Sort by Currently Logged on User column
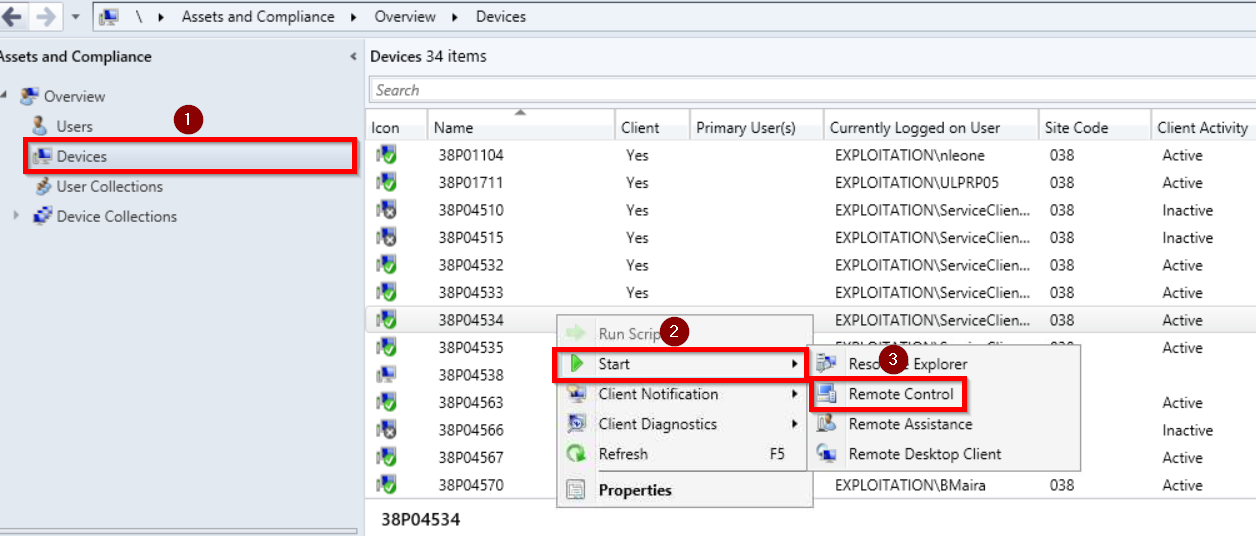This screenshot has height=536, width=1256. pos(914,127)
